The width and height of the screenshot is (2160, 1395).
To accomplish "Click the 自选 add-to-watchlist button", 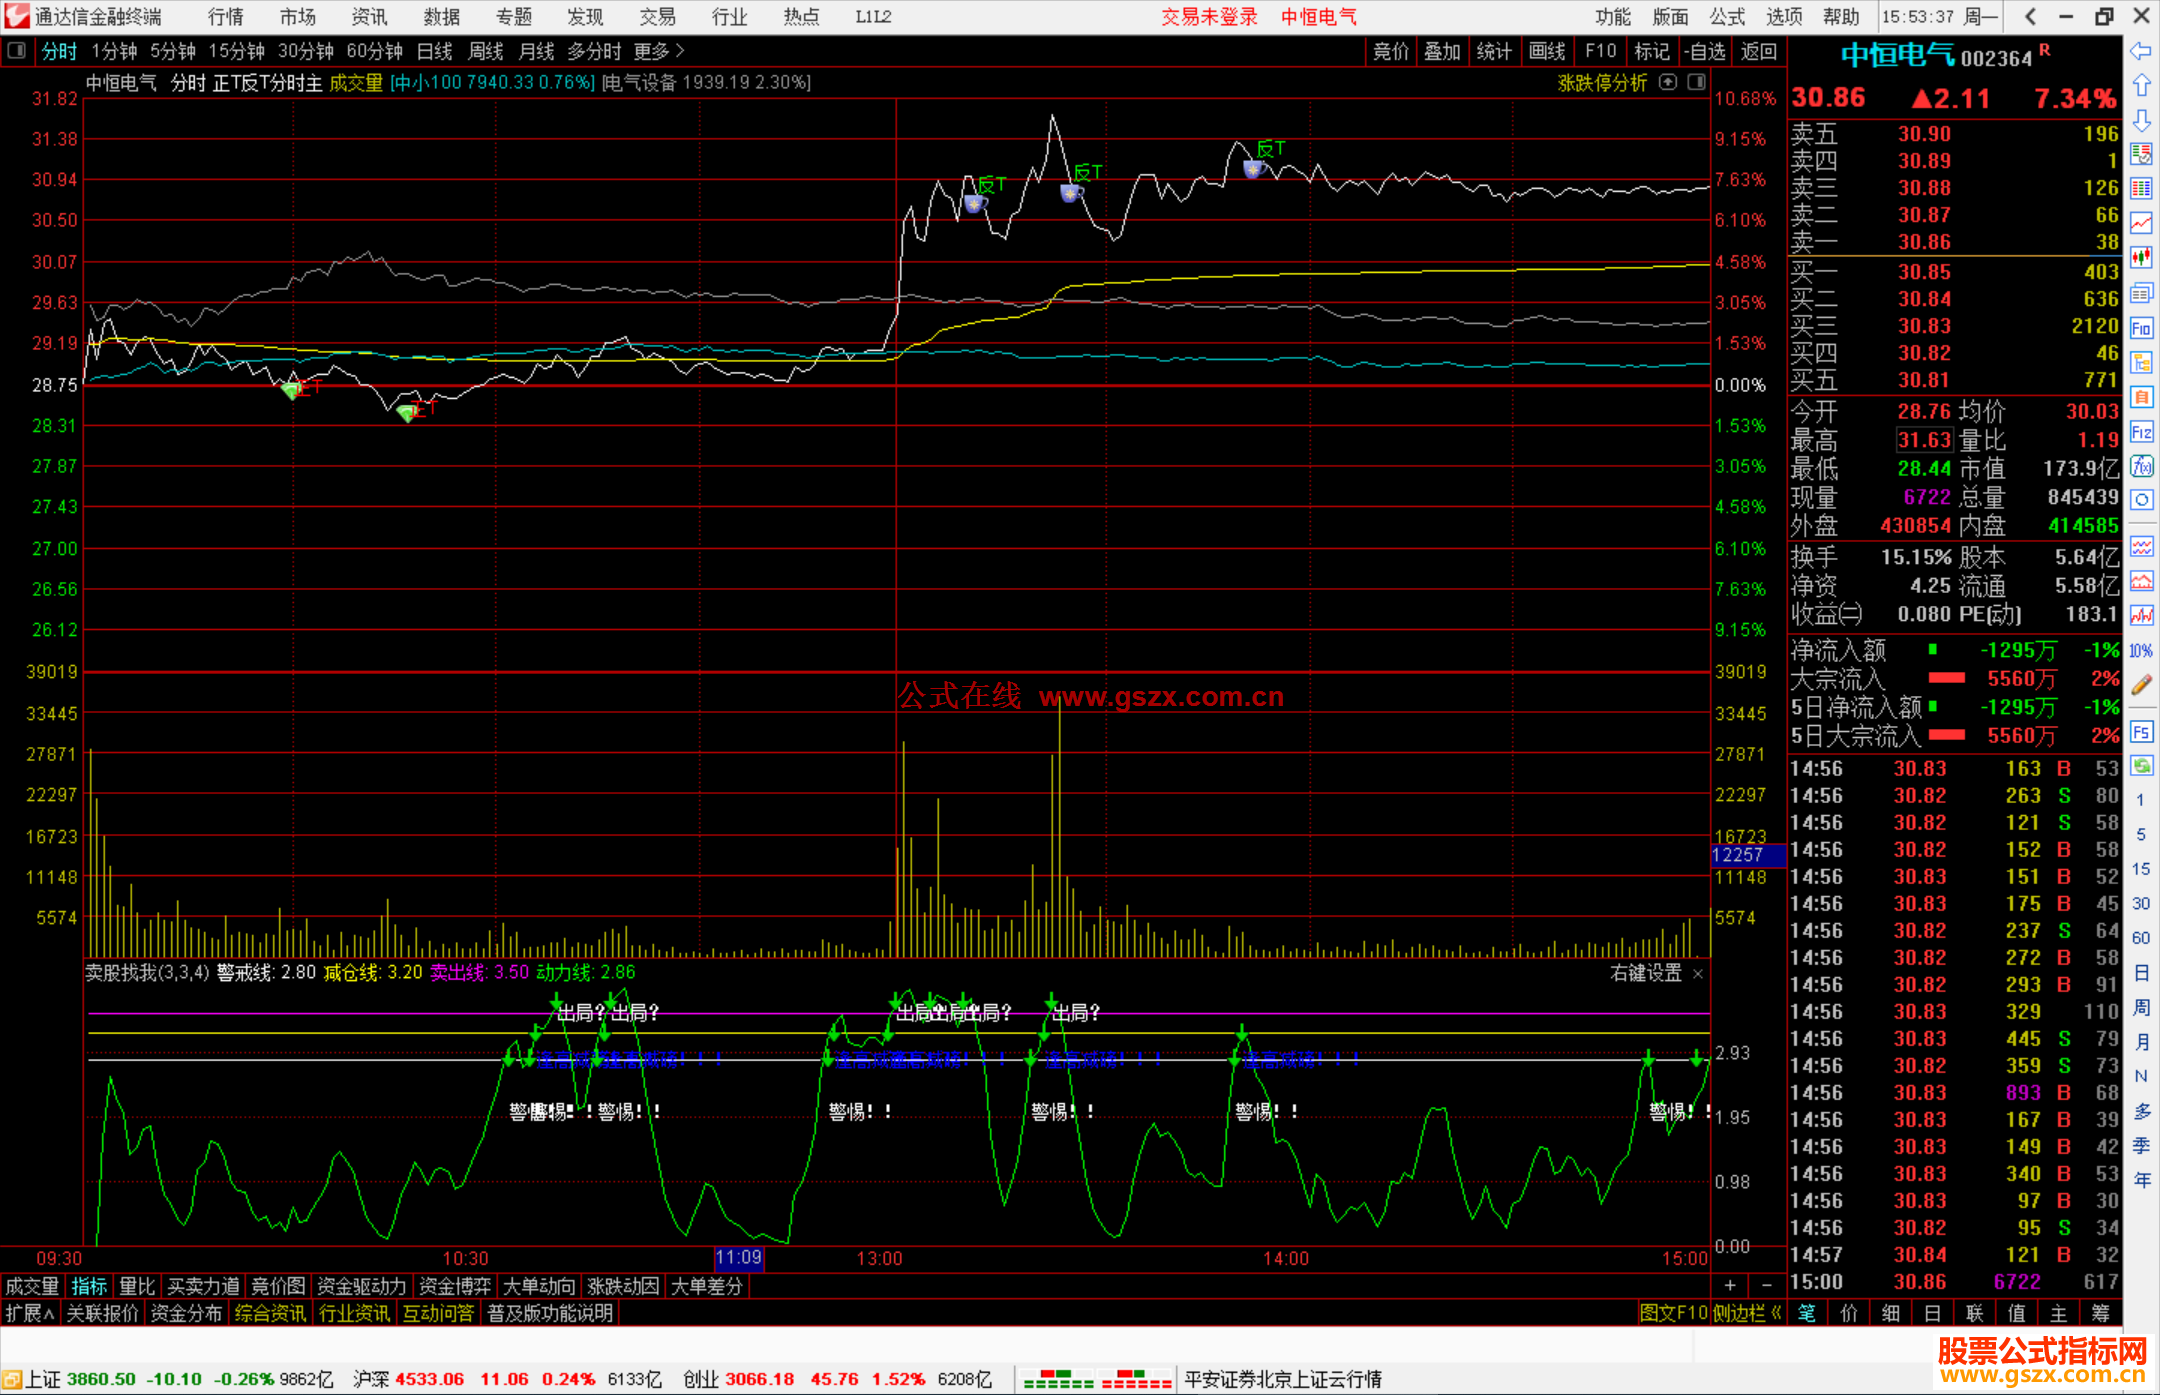I will pyautogui.click(x=1705, y=51).
